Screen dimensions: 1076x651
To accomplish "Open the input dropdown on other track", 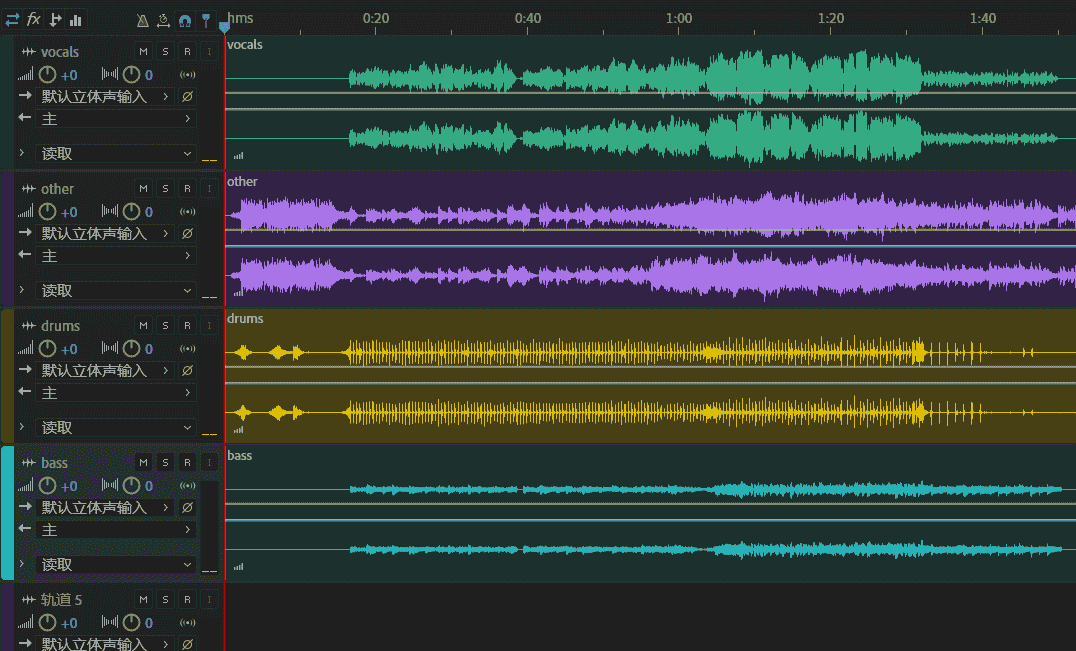I will pos(105,234).
